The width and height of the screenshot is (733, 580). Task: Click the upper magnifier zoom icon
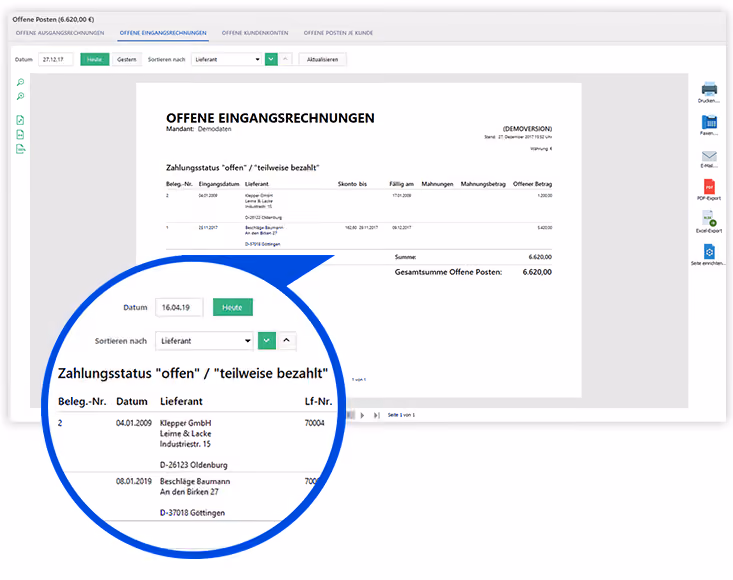point(21,82)
